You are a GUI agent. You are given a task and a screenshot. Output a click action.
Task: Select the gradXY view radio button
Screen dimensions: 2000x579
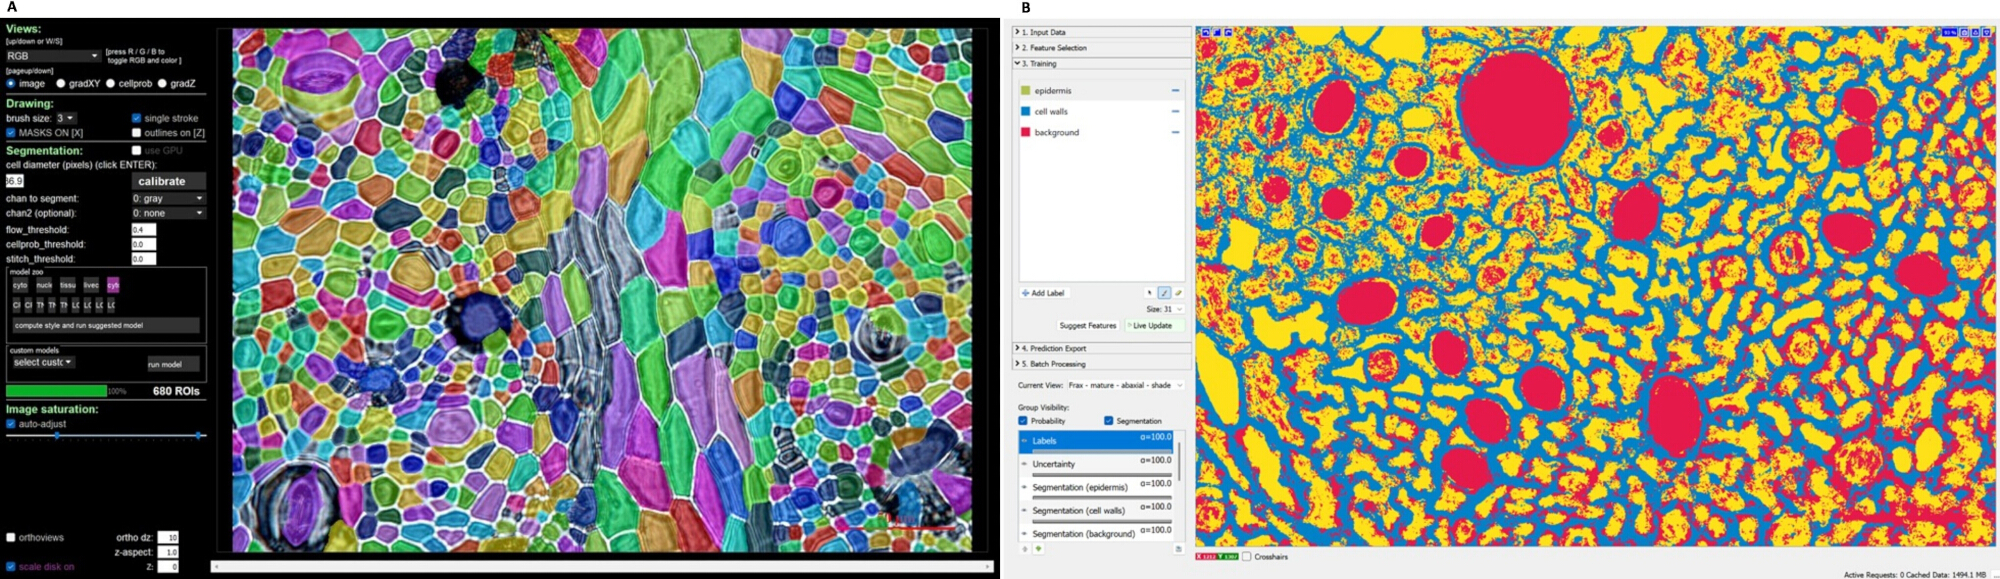(x=61, y=84)
